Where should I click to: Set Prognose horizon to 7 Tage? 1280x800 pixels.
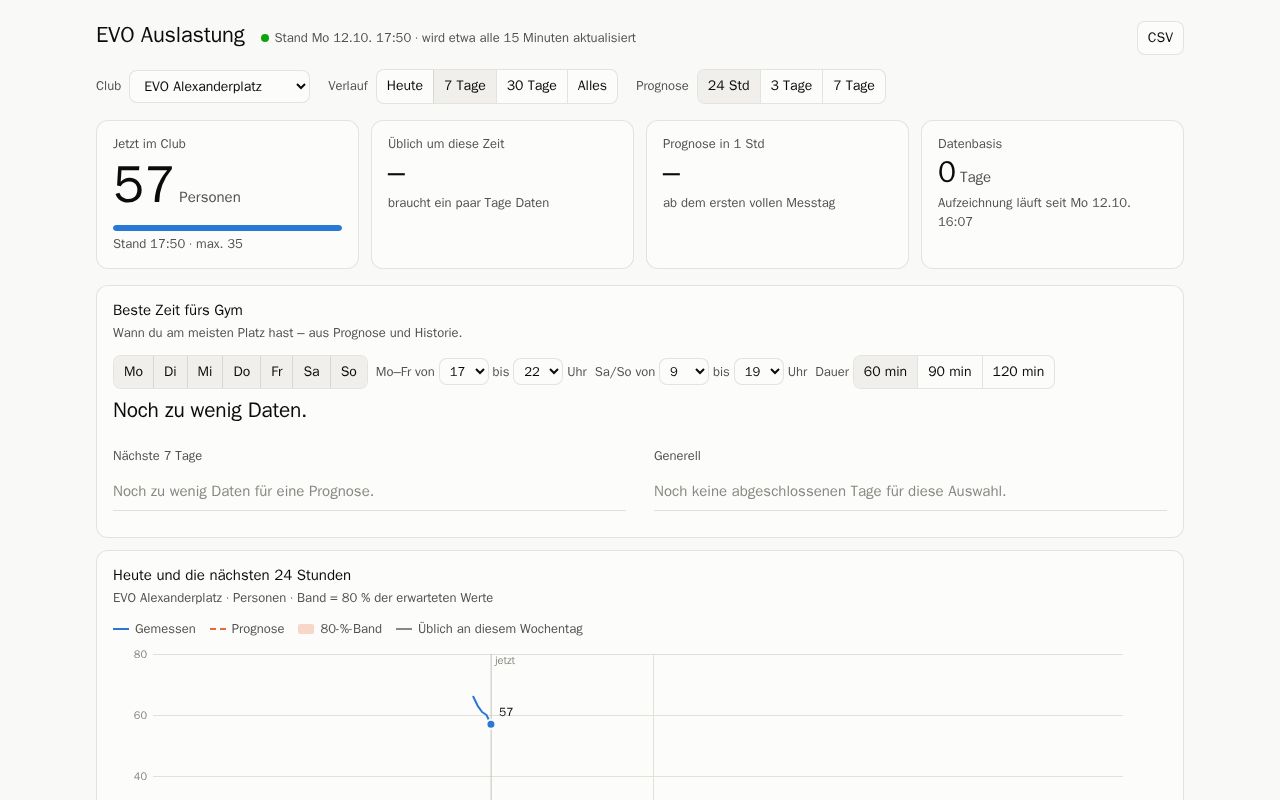tap(854, 86)
